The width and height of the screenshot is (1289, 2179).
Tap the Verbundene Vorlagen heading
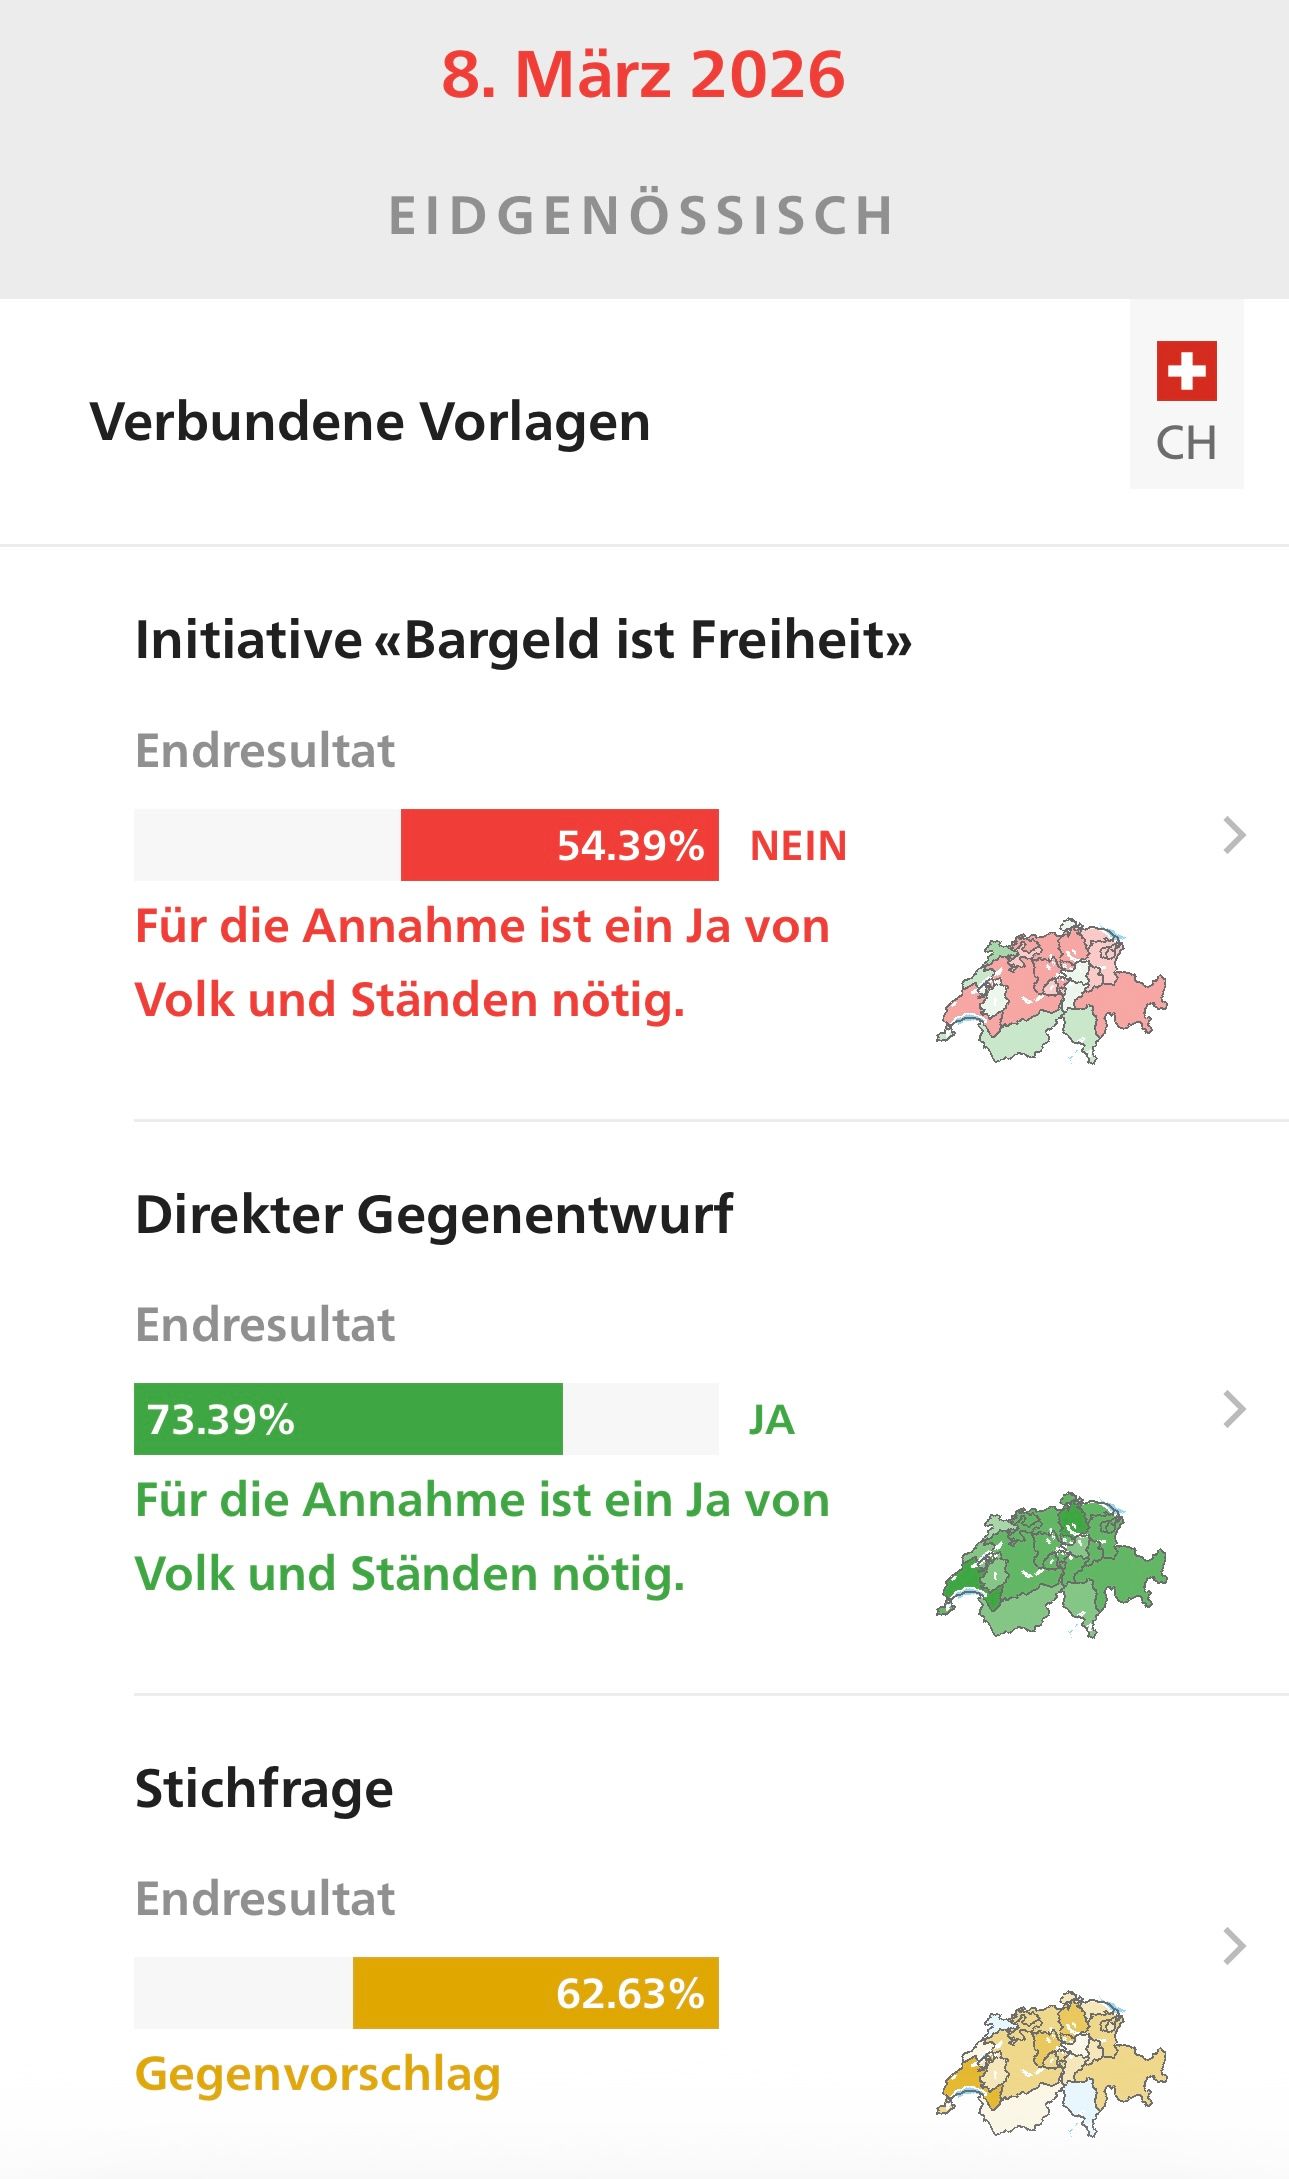[370, 421]
